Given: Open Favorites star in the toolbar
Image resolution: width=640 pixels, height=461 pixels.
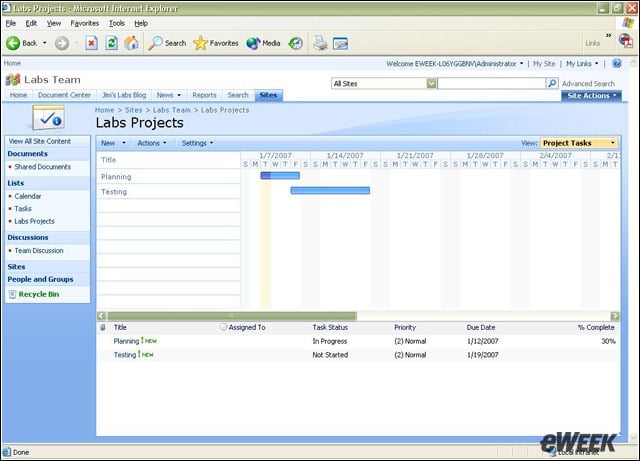Looking at the screenshot, I should coord(216,43).
